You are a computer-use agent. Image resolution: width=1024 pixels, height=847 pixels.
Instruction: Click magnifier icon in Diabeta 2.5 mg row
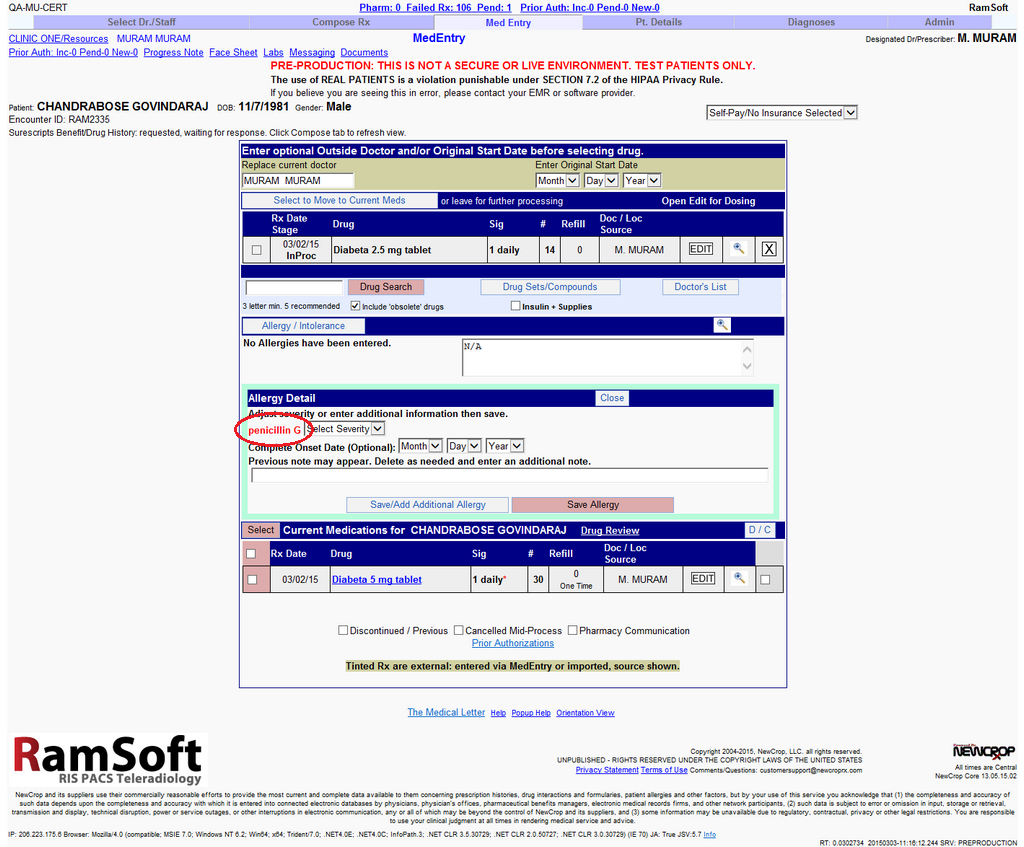[738, 249]
